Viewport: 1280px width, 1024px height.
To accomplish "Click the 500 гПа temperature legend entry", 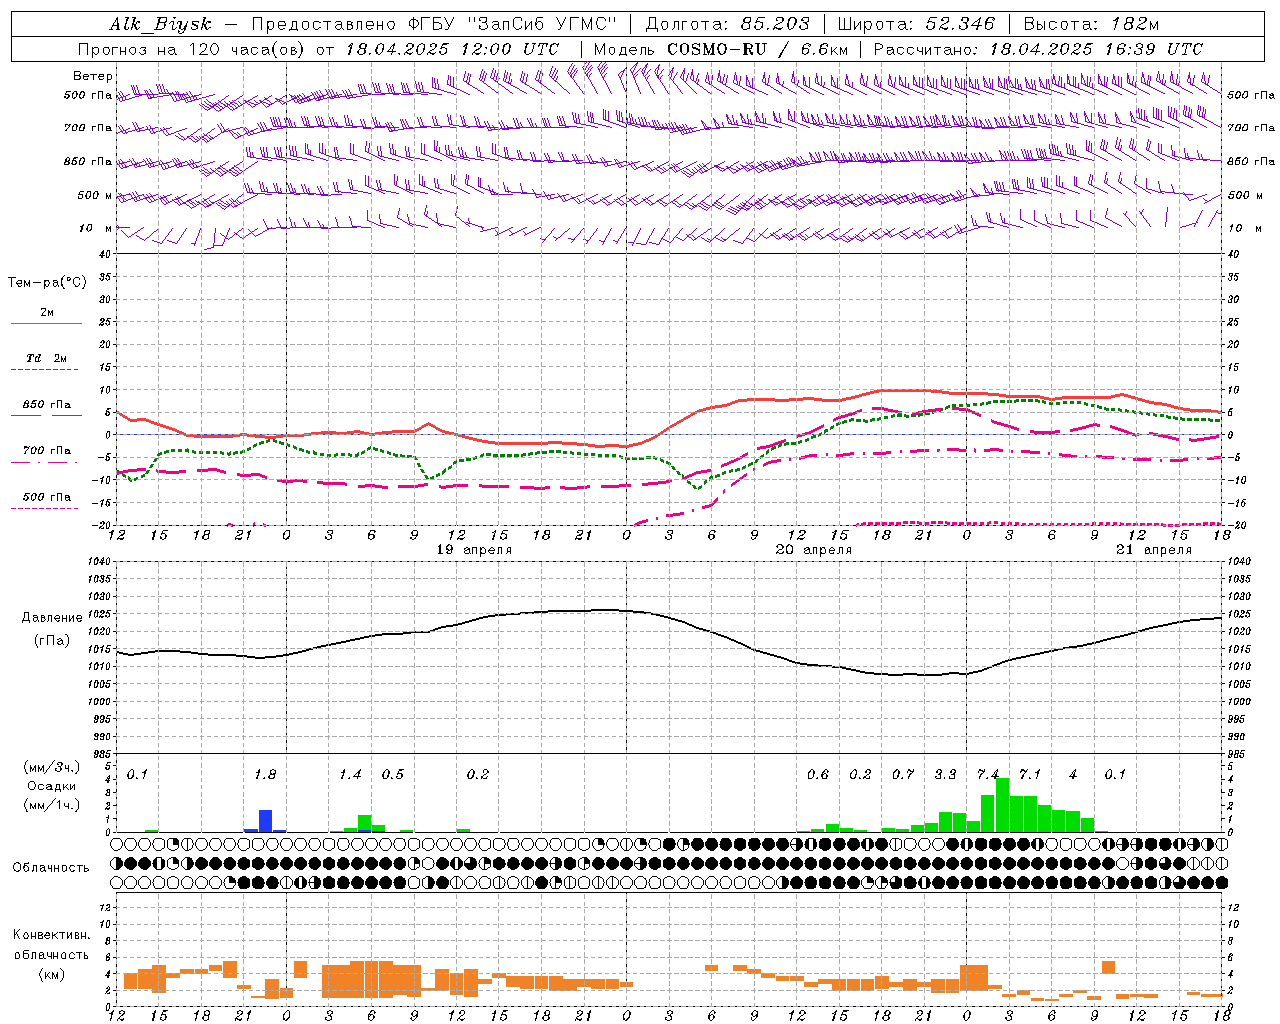I will (x=47, y=497).
